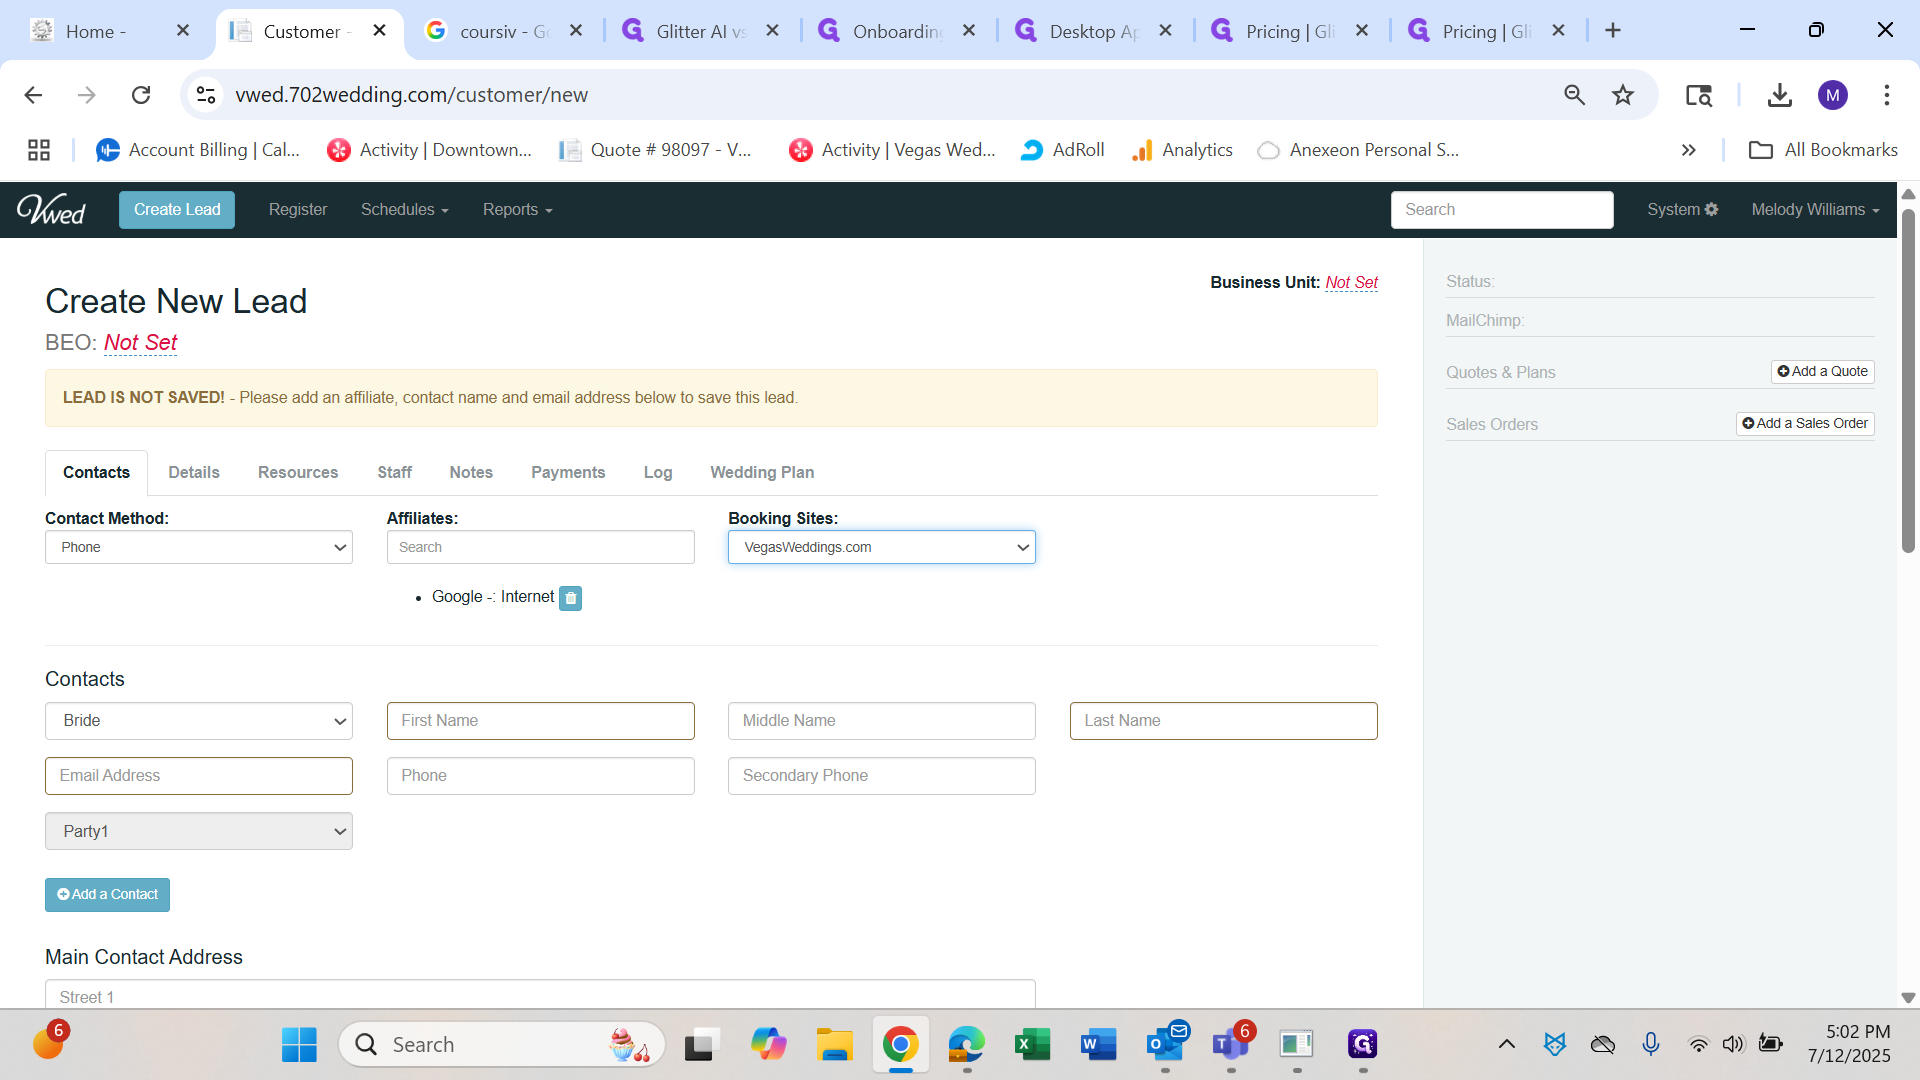Expand the Contact Method dropdown

point(199,548)
